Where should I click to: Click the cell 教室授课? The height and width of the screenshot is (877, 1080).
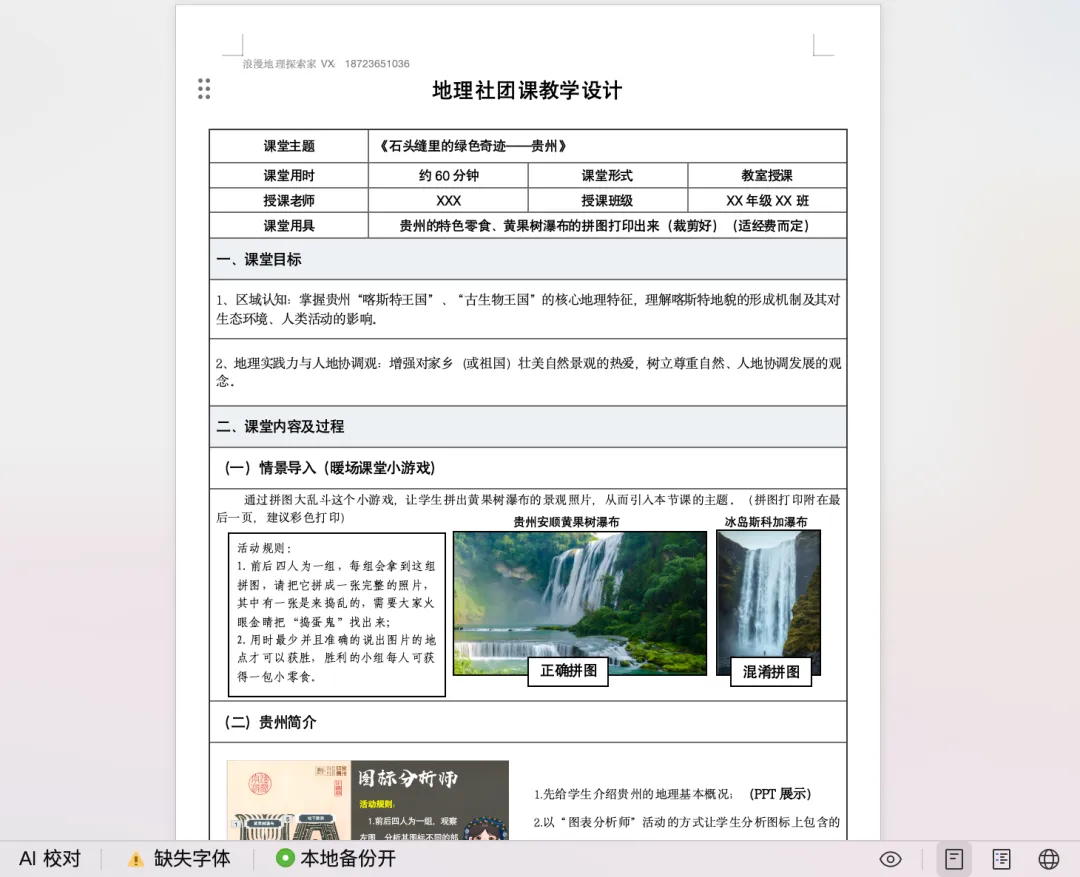tap(767, 175)
